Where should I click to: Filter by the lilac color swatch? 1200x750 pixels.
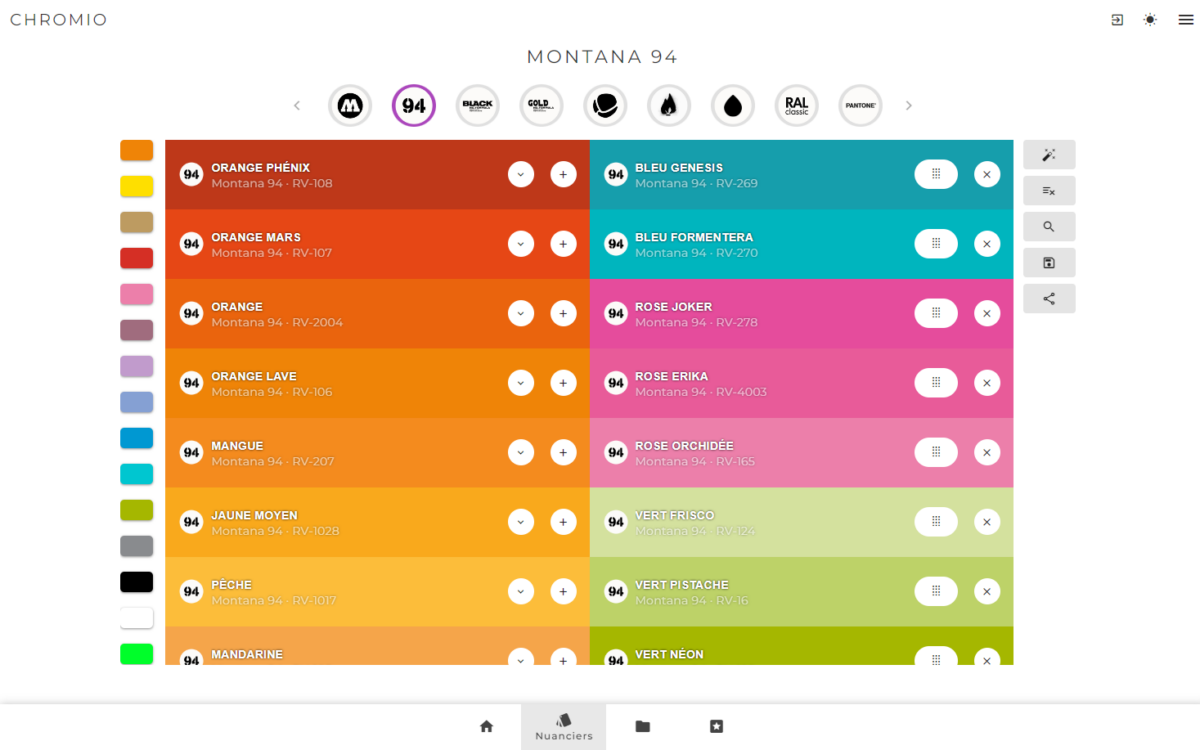click(137, 366)
